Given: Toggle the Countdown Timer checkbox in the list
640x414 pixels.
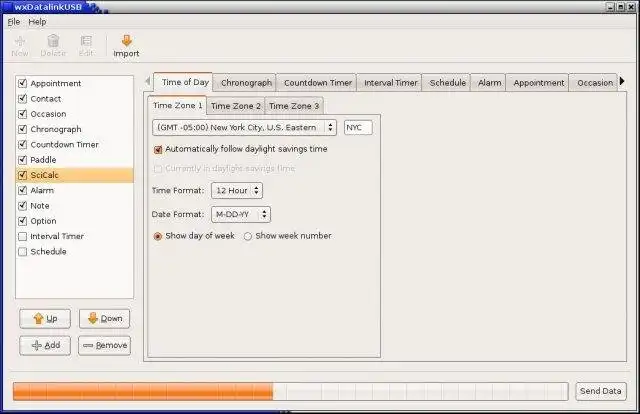Looking at the screenshot, I should click(x=22, y=145).
